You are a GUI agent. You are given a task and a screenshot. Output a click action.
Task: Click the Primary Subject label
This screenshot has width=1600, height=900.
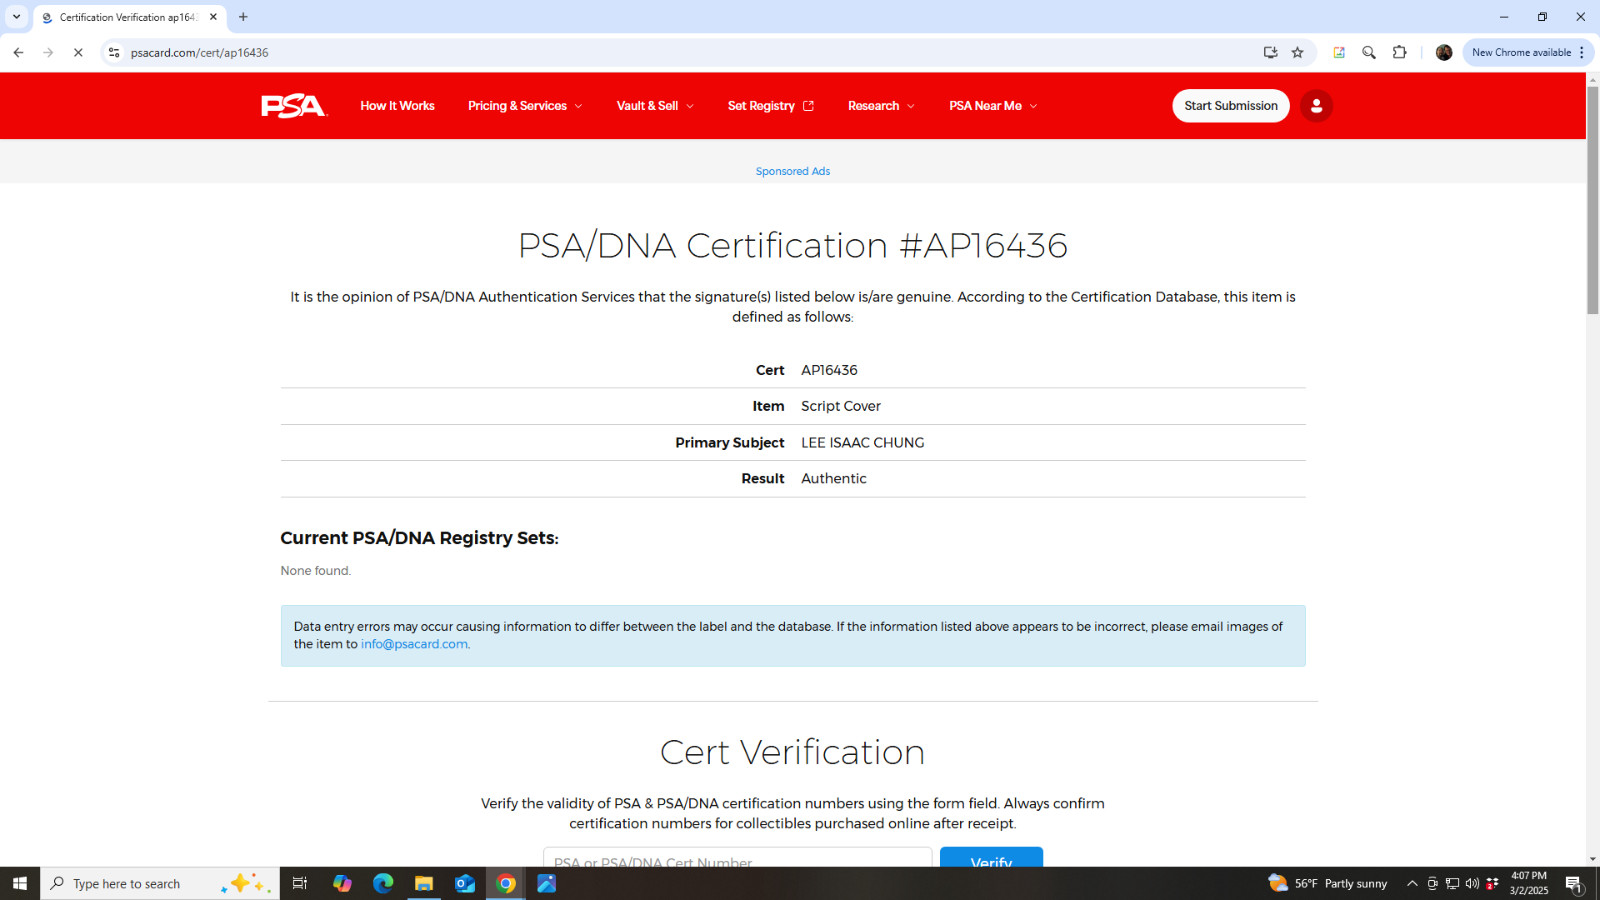click(730, 443)
